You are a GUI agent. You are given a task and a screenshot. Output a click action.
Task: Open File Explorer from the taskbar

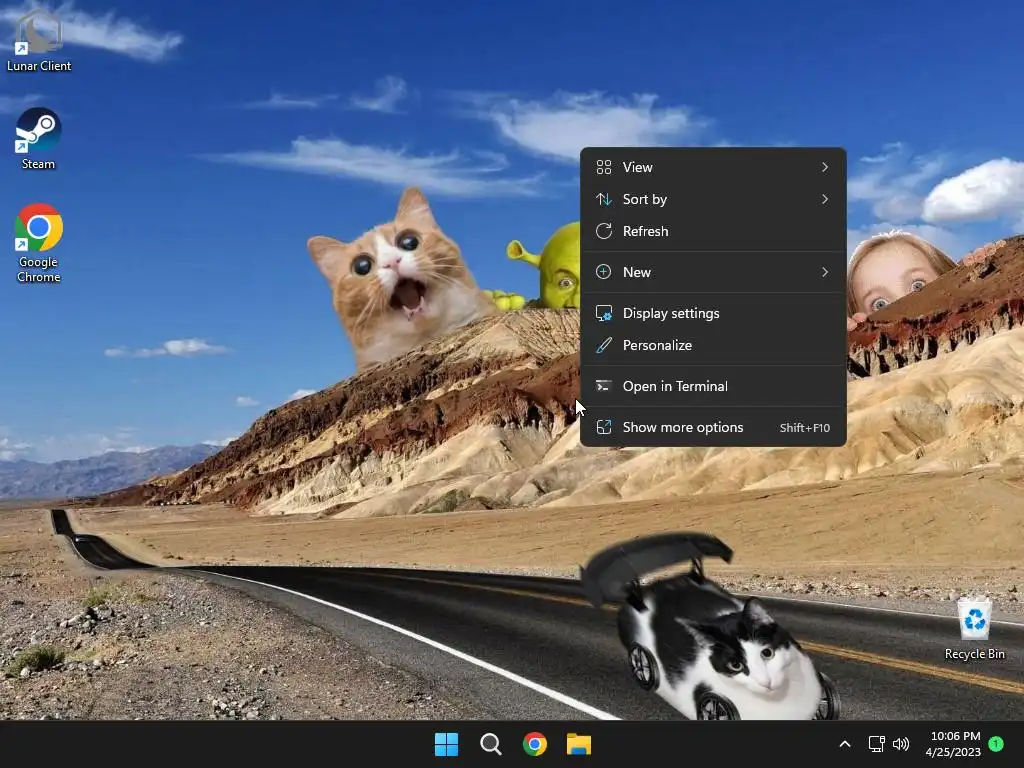point(579,744)
